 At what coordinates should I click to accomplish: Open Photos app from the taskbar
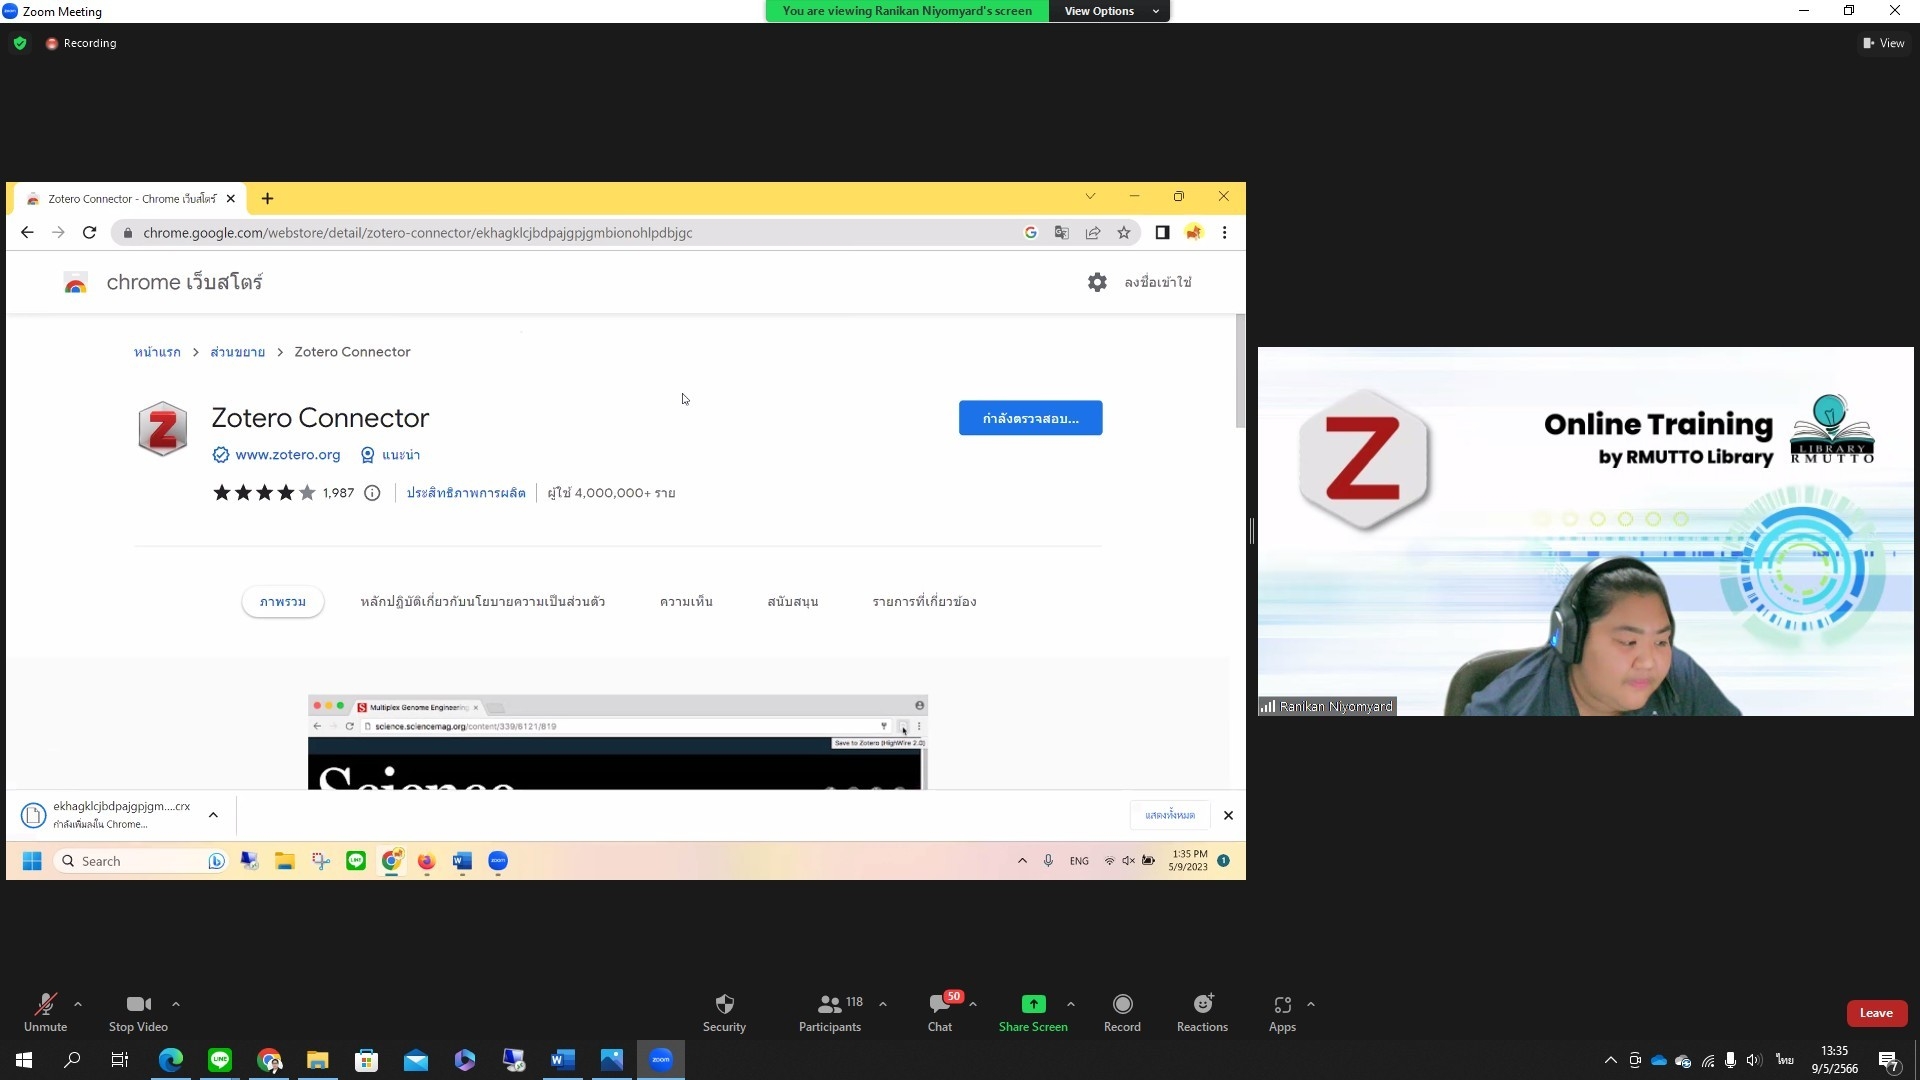(612, 1060)
